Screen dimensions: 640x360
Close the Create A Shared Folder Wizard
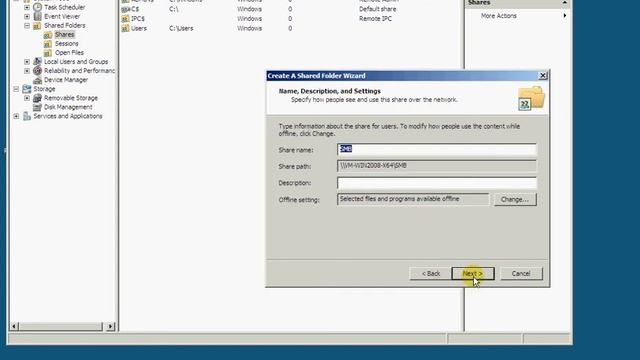[x=543, y=76]
